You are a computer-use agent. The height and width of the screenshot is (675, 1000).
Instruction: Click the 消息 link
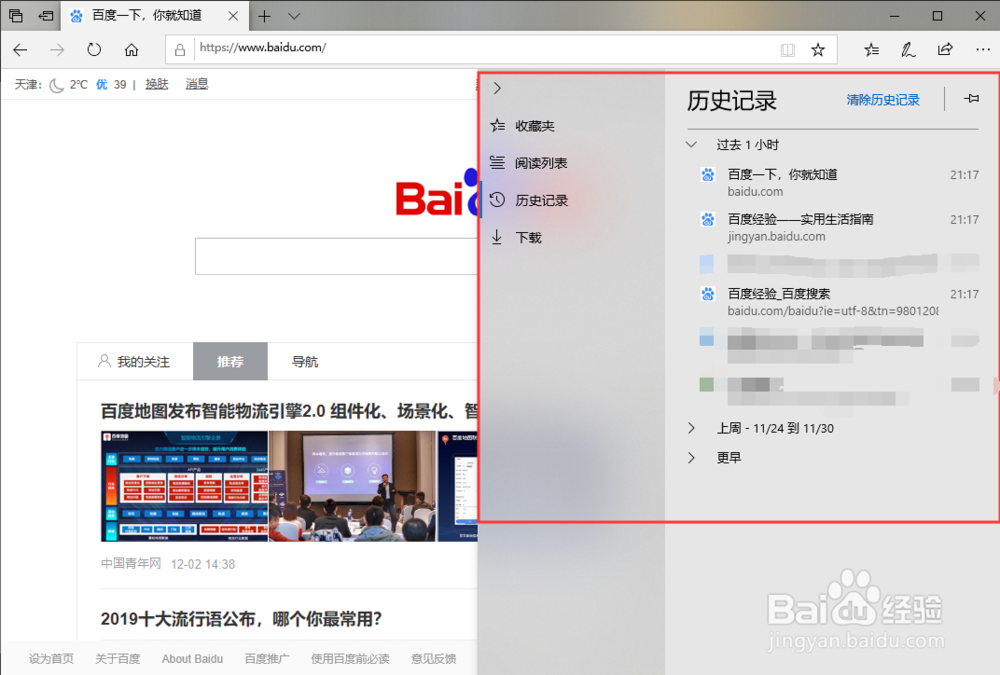(197, 84)
